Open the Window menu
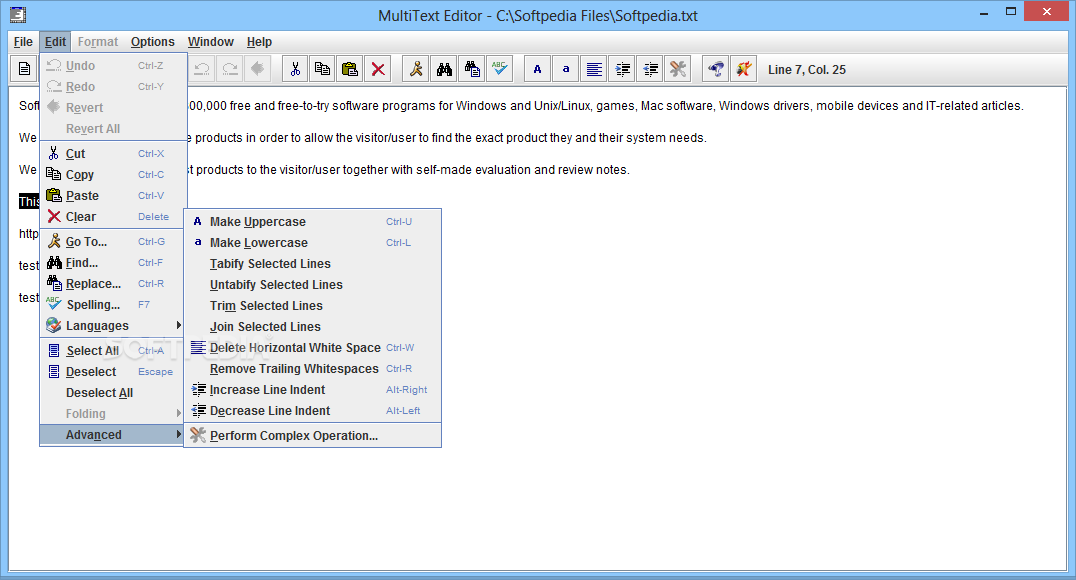This screenshot has width=1076, height=580. [x=211, y=42]
